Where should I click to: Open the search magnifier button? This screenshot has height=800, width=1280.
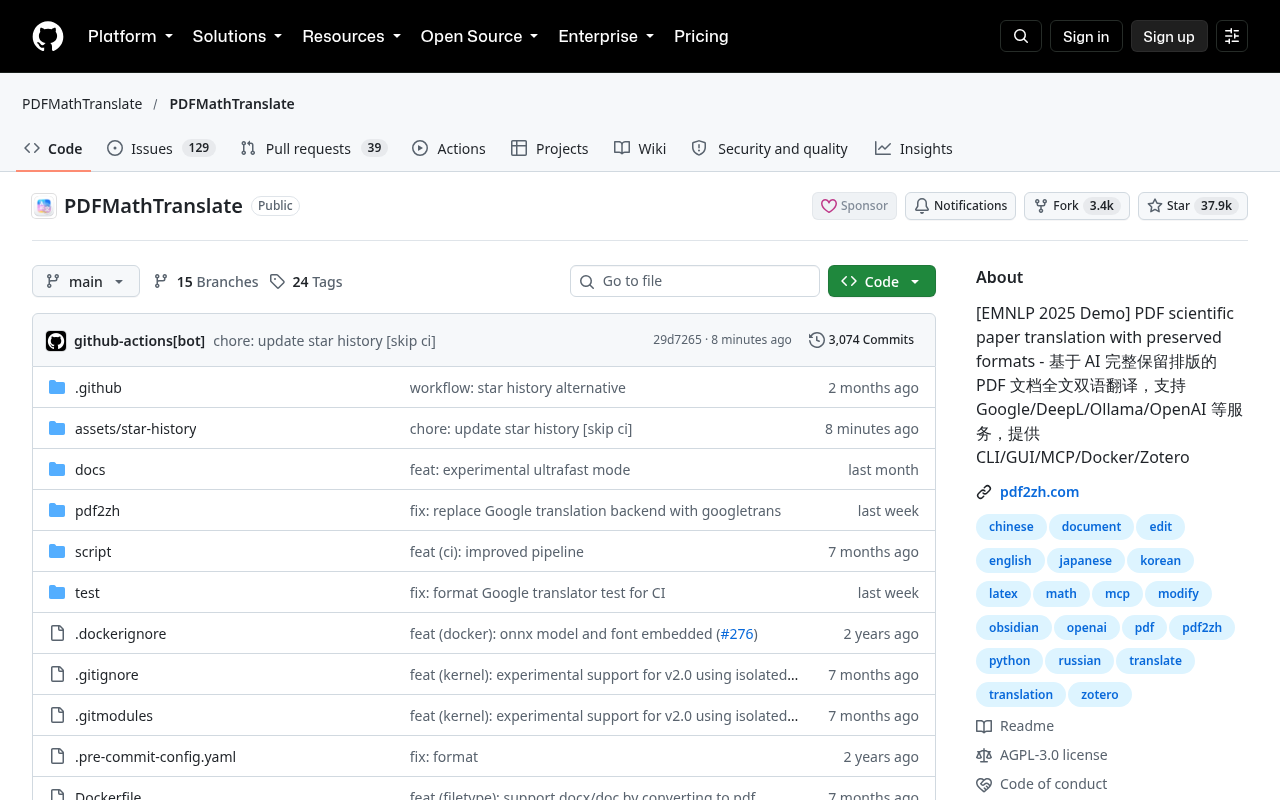[x=1021, y=36]
